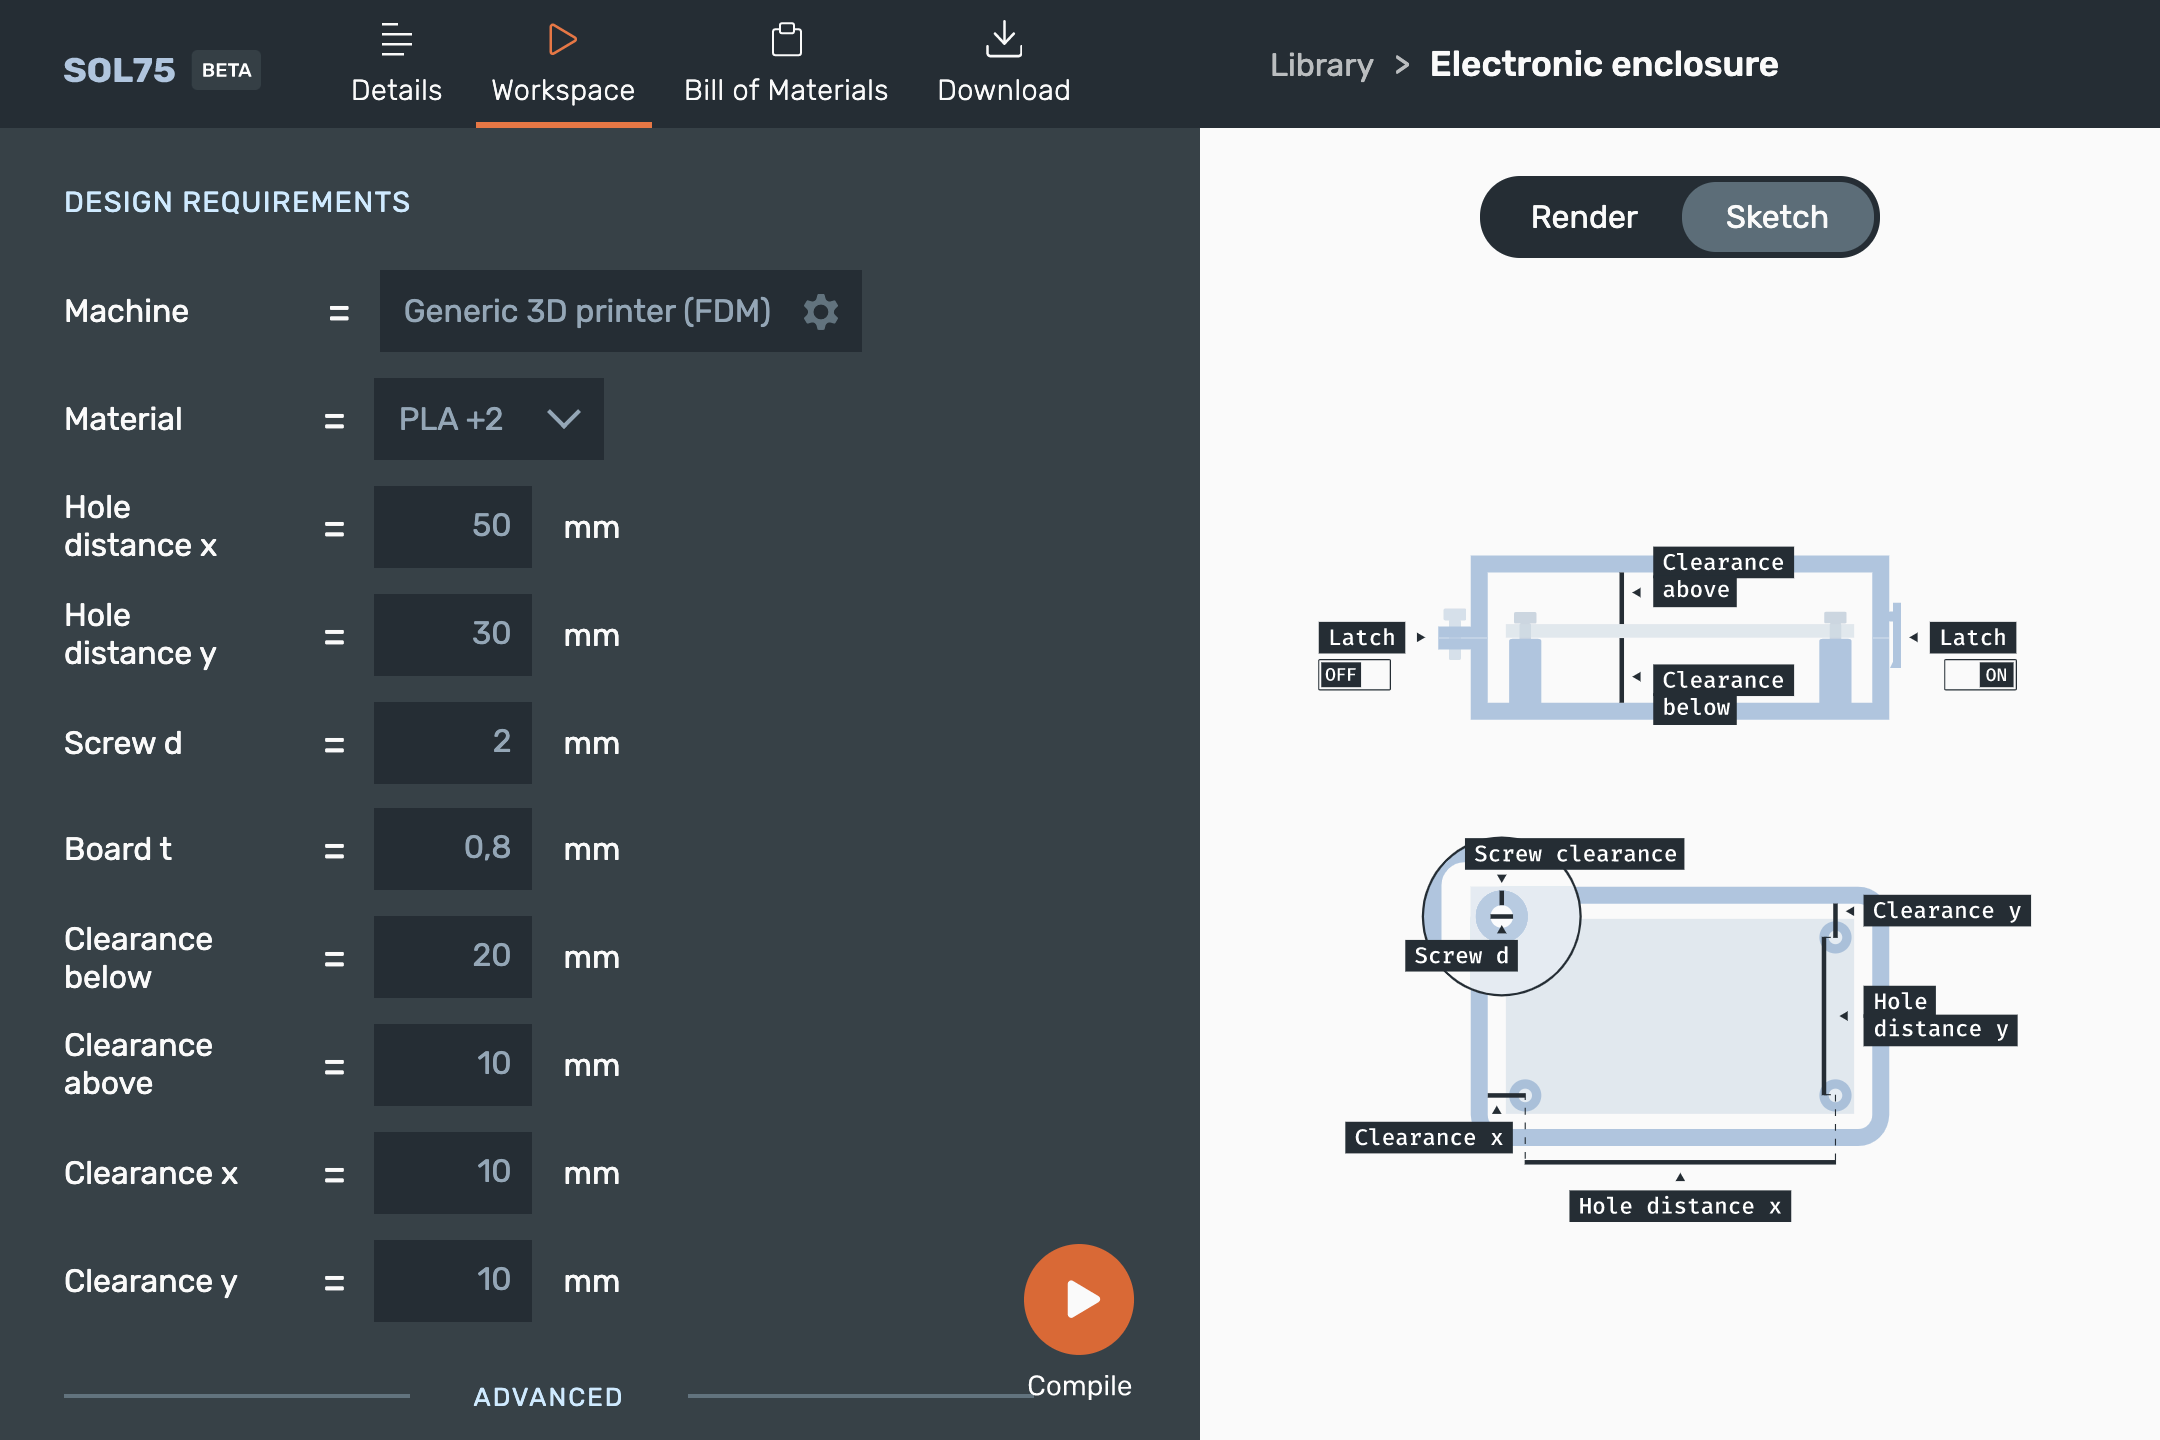Click the Details list icon

396,40
